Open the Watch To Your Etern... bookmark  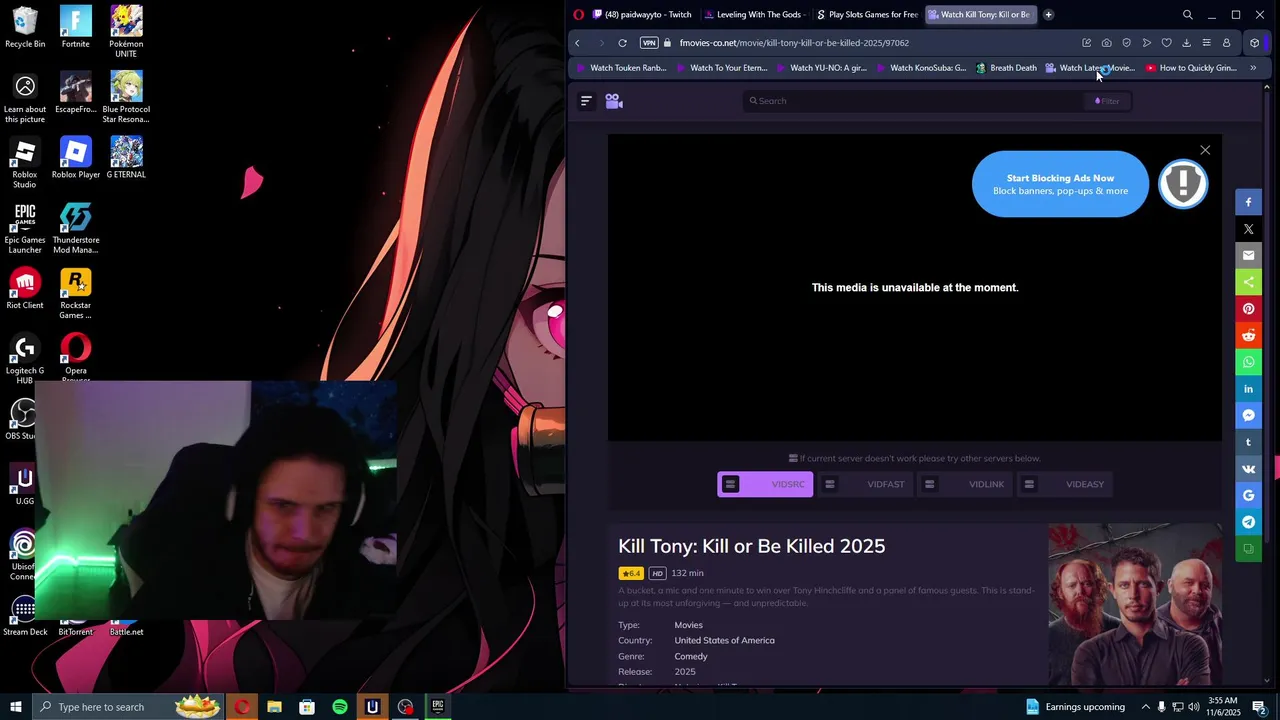point(721,68)
